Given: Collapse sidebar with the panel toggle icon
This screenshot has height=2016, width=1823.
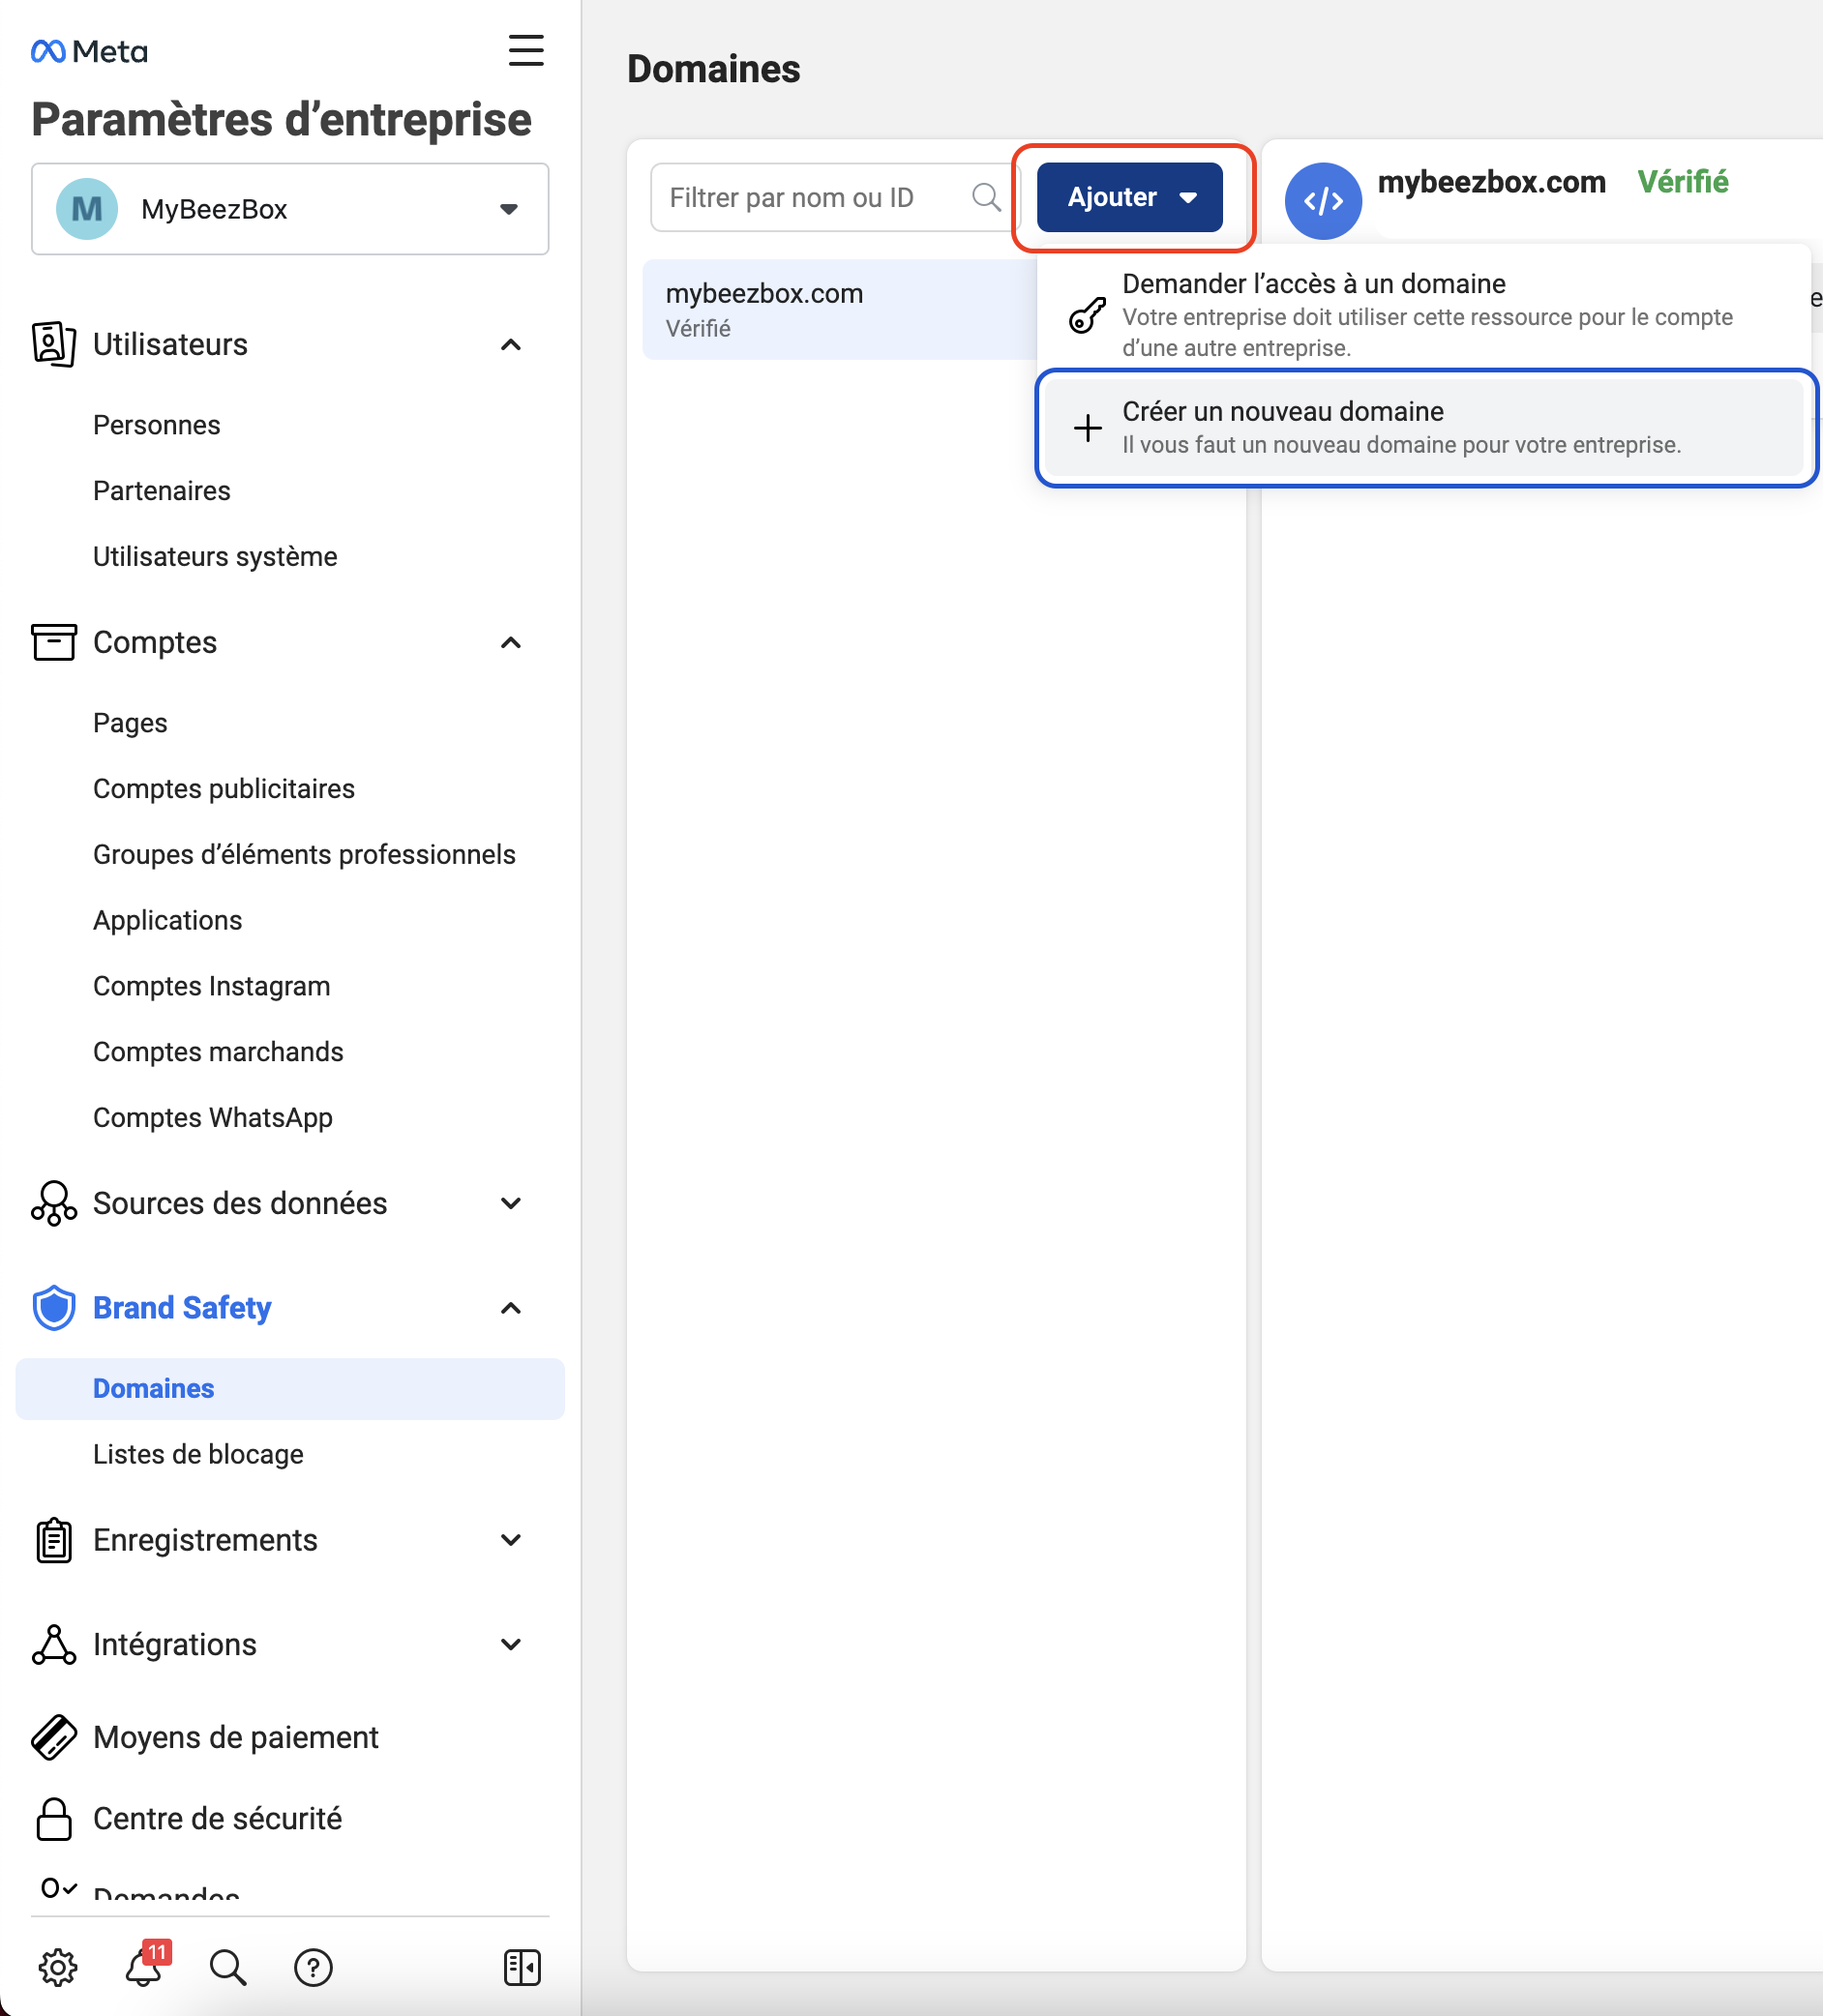Looking at the screenshot, I should pos(522,1967).
